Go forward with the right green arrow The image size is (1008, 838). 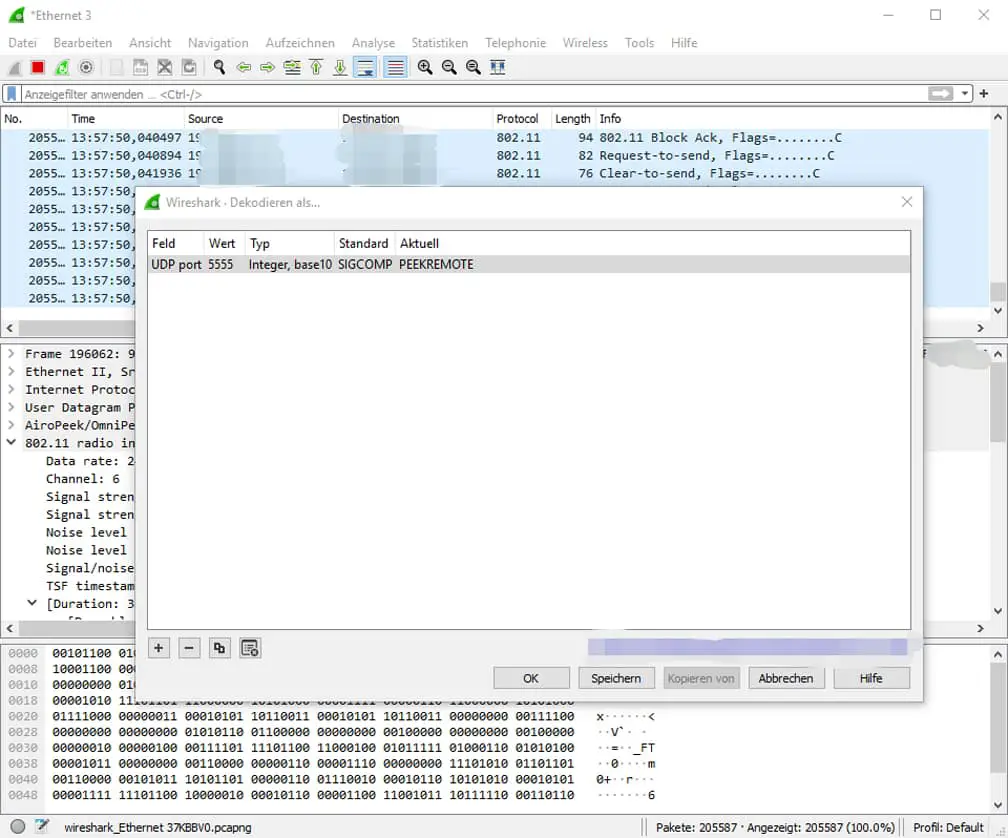pyautogui.click(x=267, y=67)
